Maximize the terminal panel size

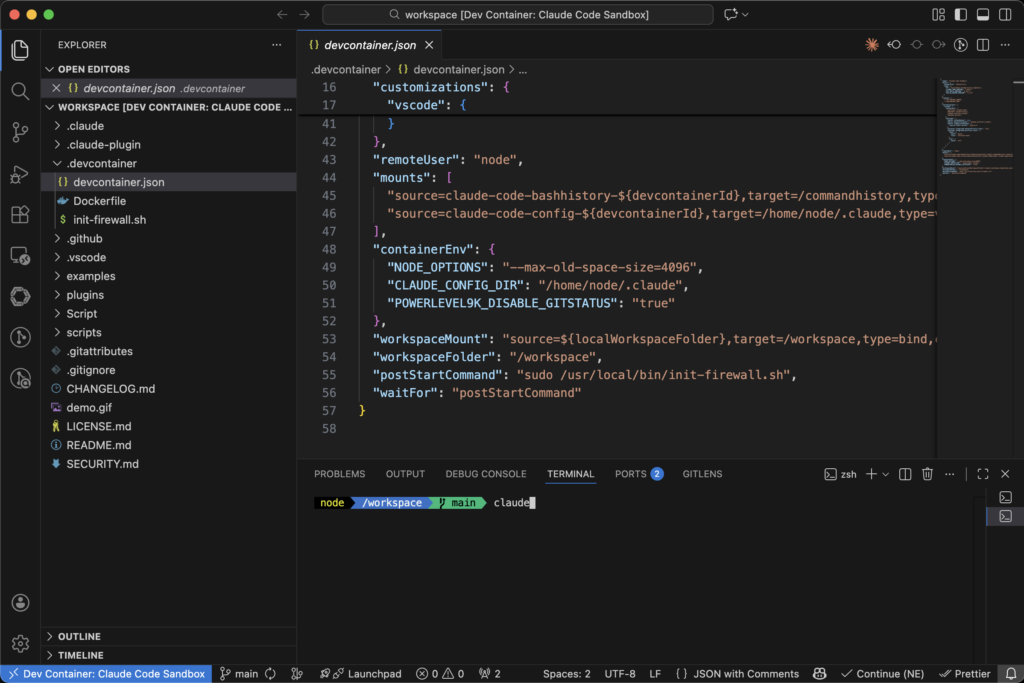[x=982, y=474]
